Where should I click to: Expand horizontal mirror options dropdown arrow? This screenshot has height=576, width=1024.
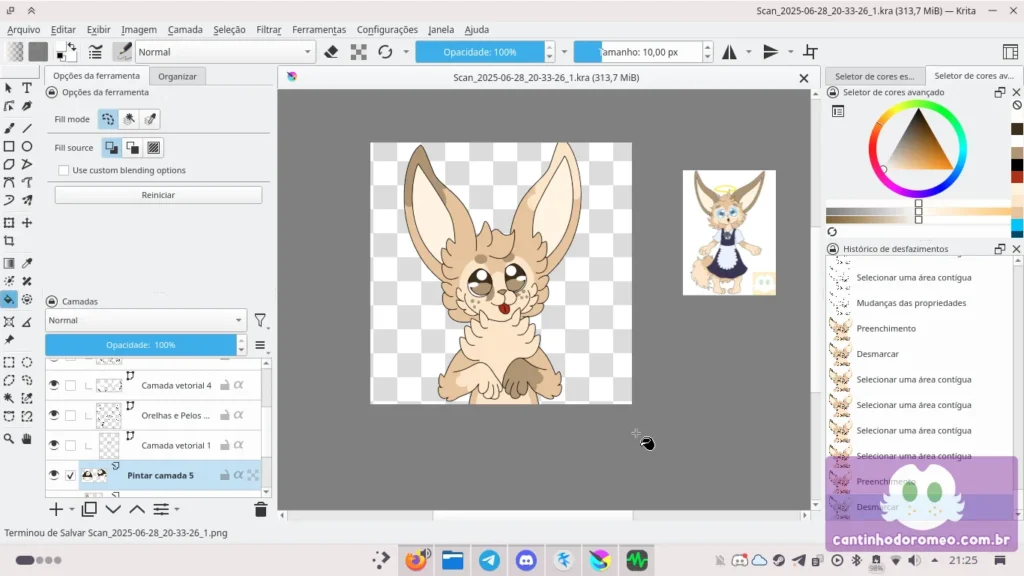pos(749,52)
